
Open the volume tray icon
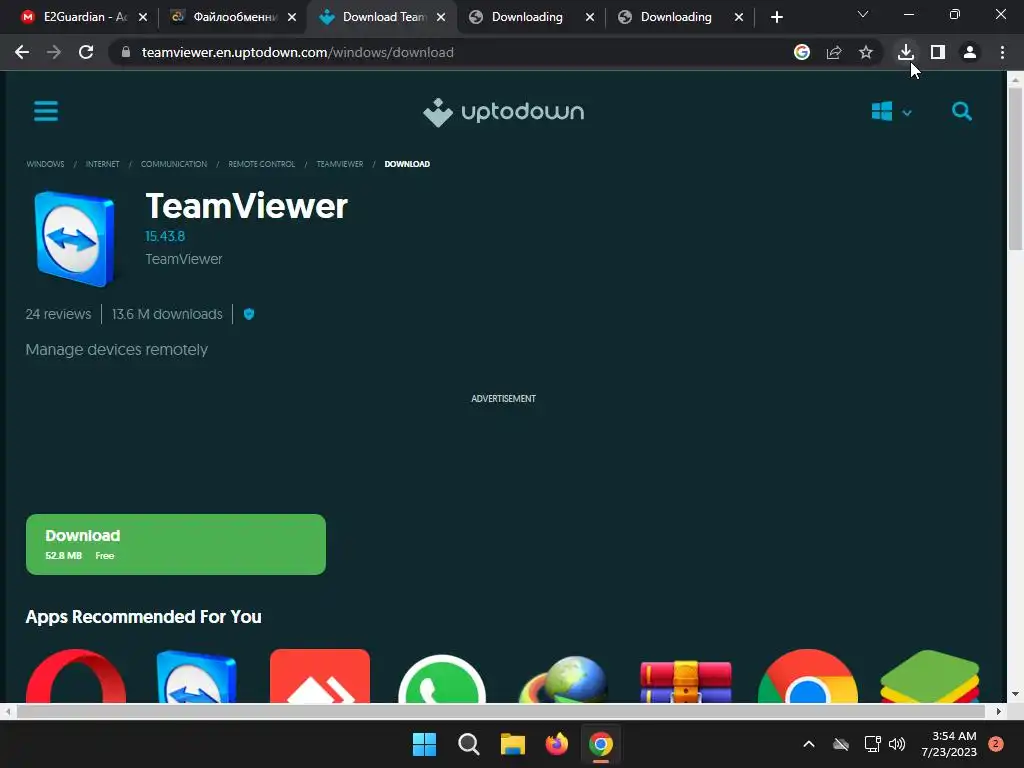[897, 744]
